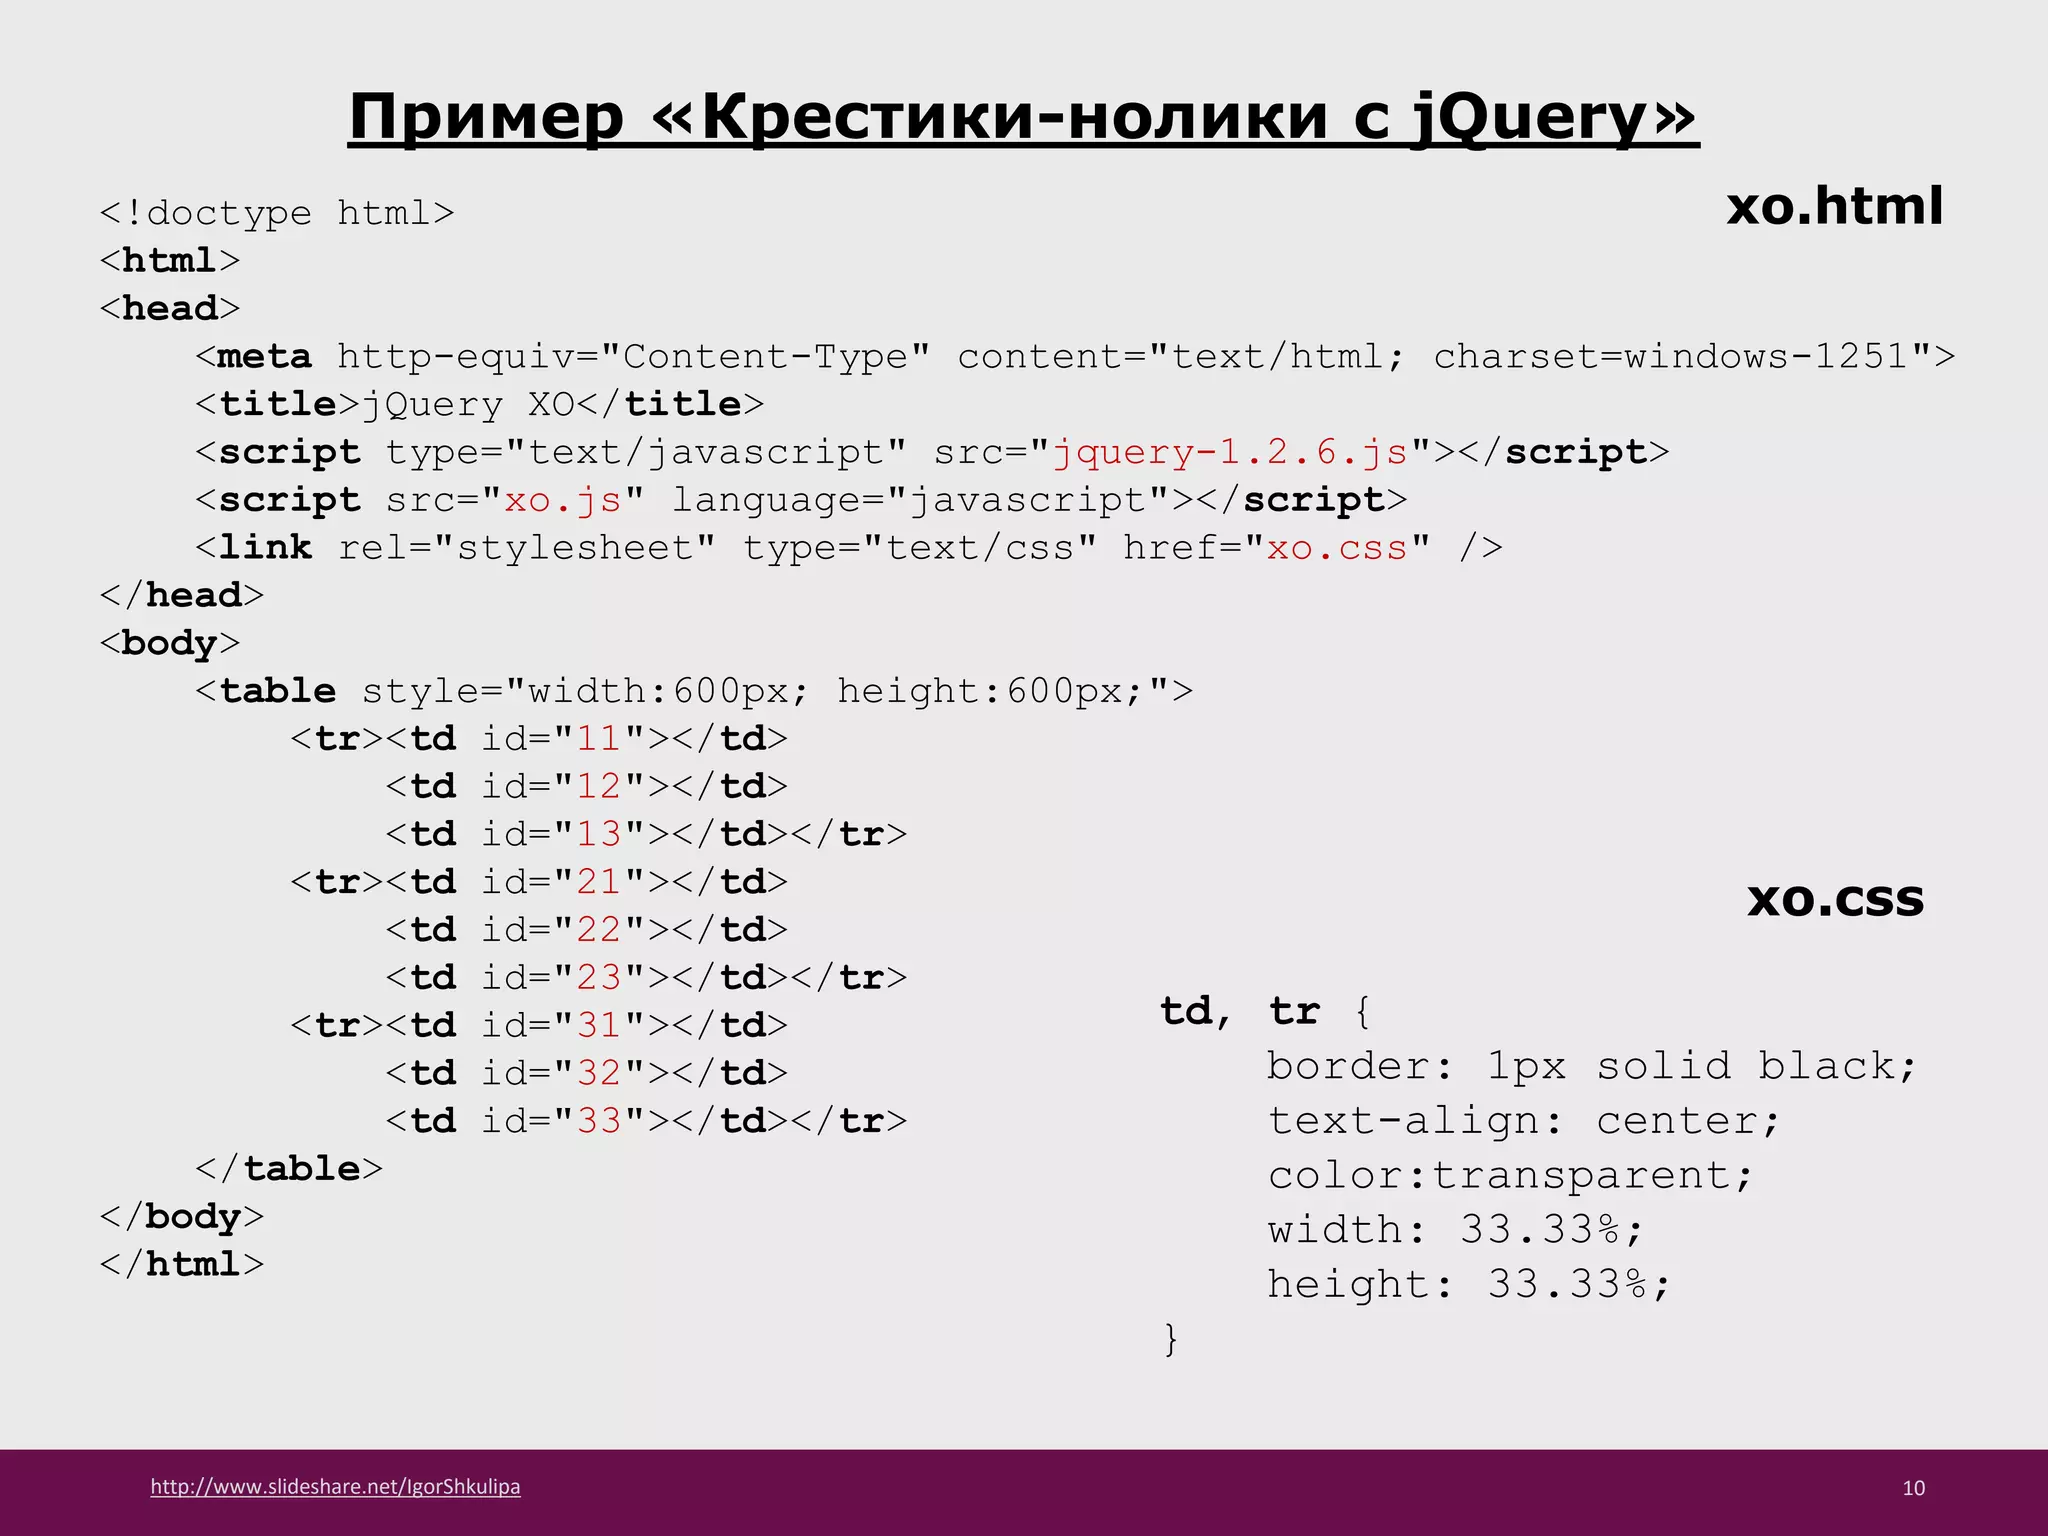Image resolution: width=2048 pixels, height=1536 pixels.
Task: Click the opening <head> tag
Action: tap(170, 308)
